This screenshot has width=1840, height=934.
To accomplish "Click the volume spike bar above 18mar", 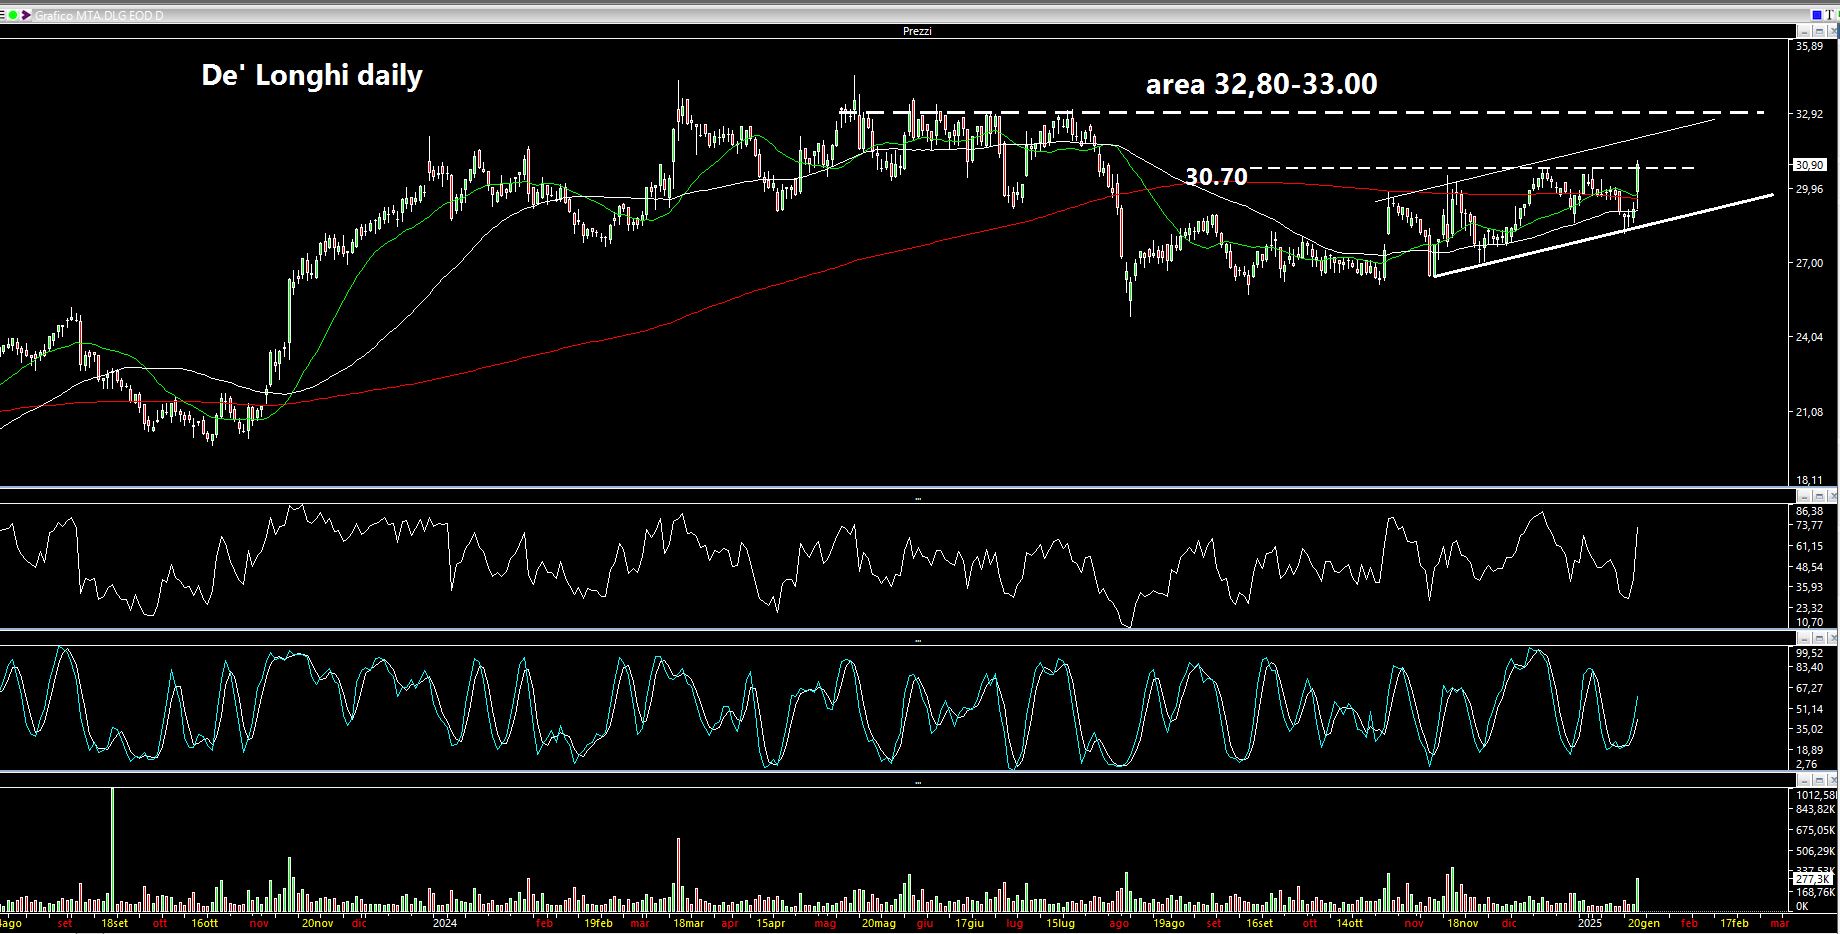I will [678, 875].
